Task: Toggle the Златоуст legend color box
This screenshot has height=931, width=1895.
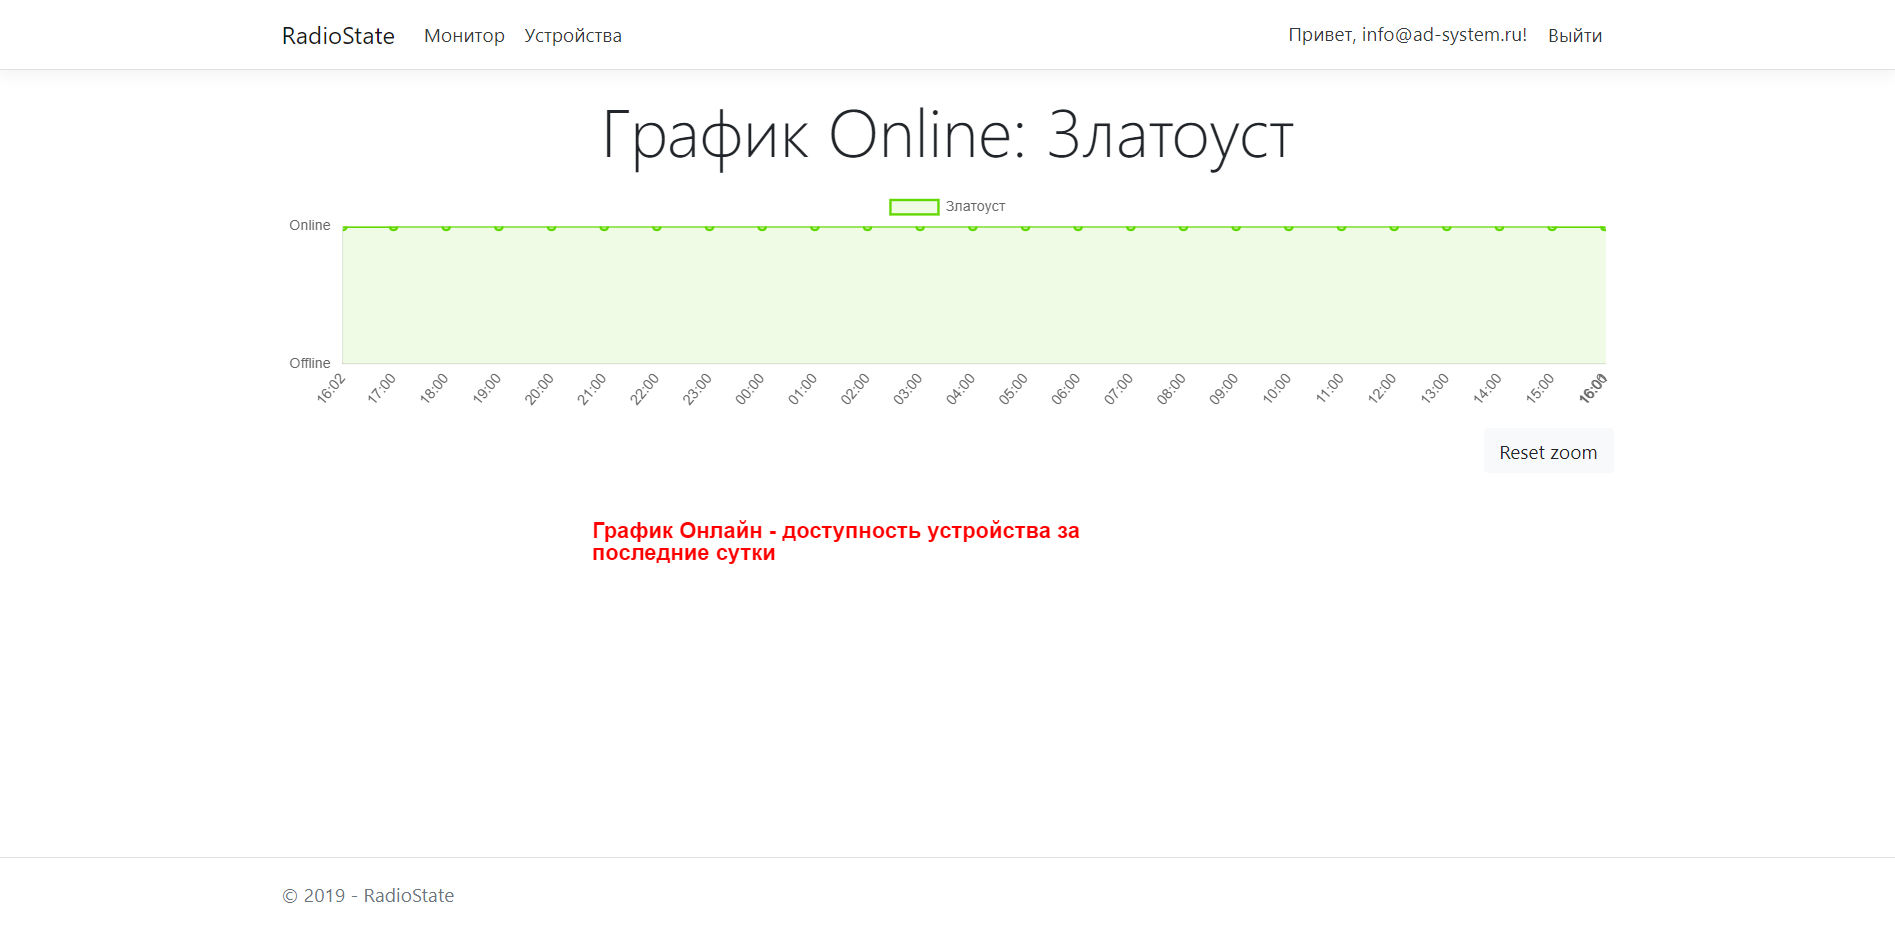Action: pos(914,207)
